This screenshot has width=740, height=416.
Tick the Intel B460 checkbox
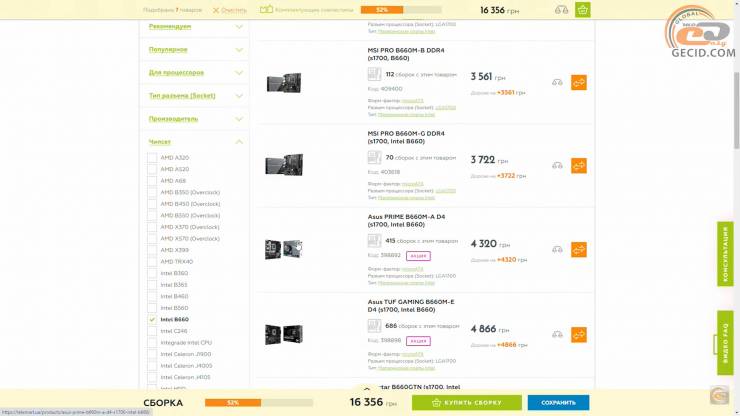coord(152,297)
